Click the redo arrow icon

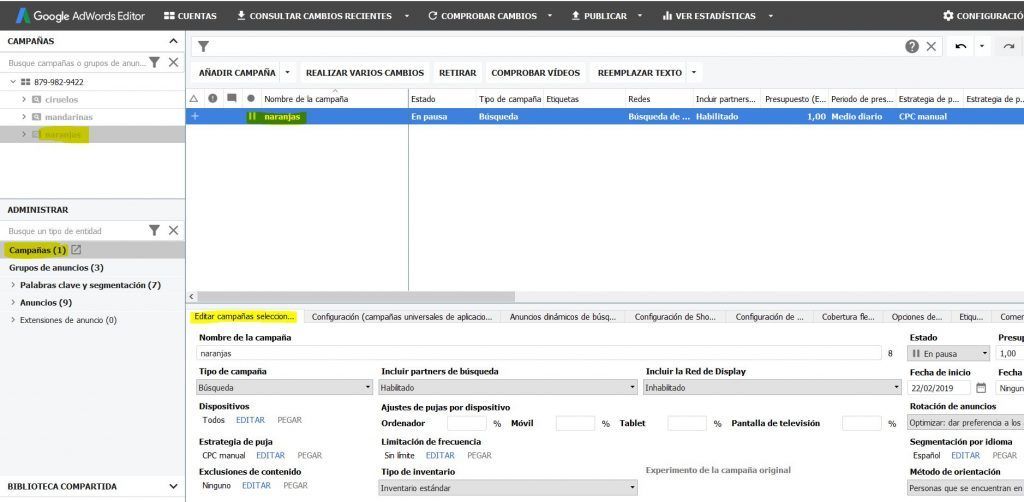coord(1009,46)
